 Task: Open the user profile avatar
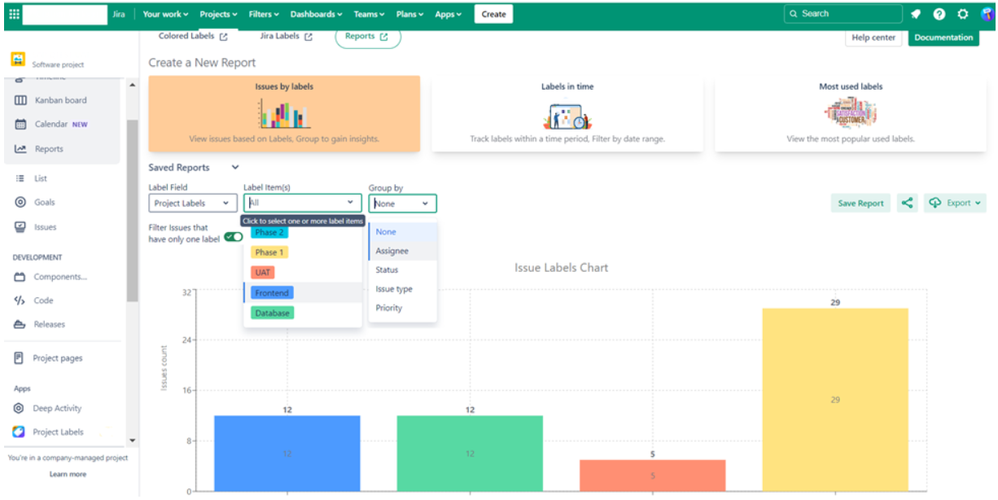[x=987, y=14]
